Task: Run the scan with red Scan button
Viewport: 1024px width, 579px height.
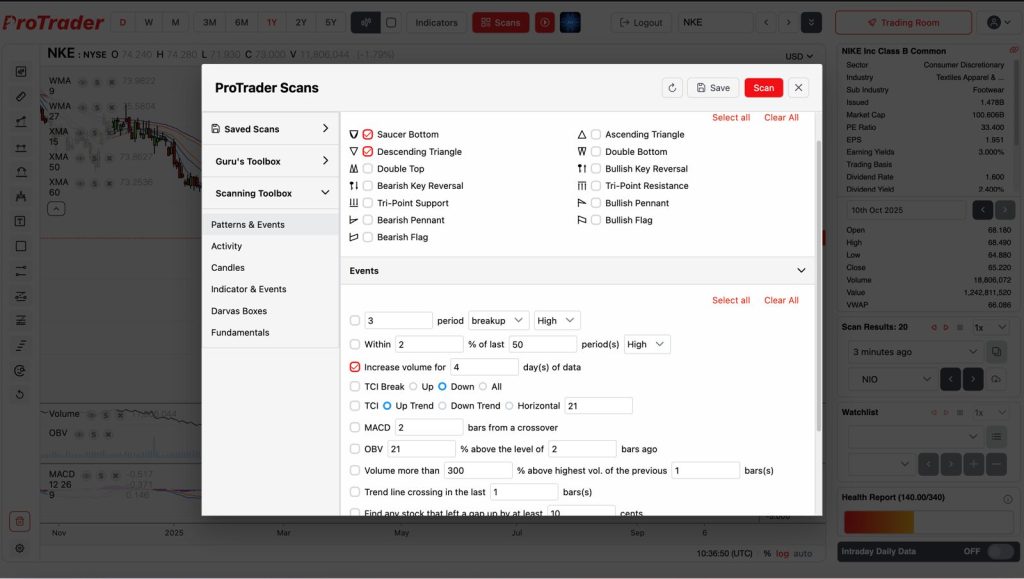Action: tap(763, 87)
